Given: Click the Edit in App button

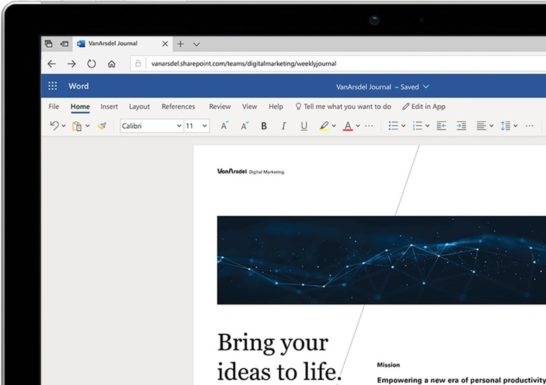Looking at the screenshot, I should [x=424, y=107].
